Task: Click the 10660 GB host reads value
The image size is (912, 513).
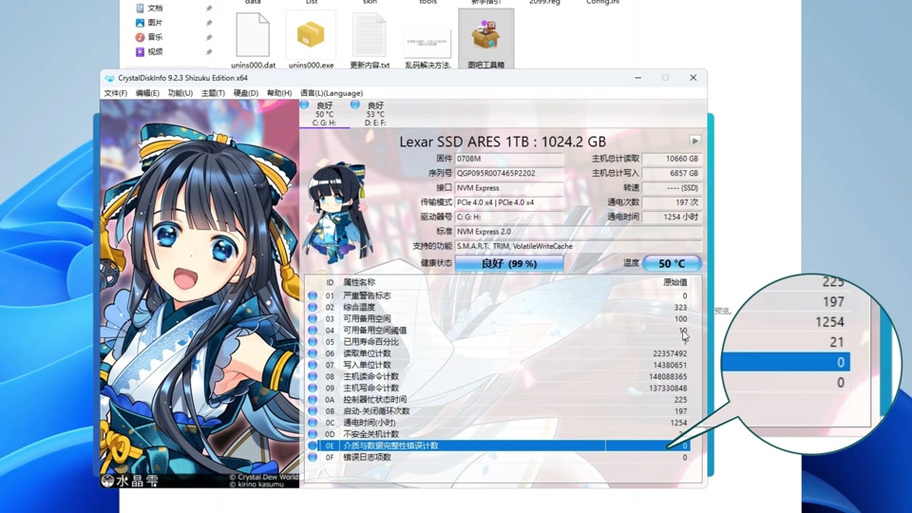Action: point(672,159)
